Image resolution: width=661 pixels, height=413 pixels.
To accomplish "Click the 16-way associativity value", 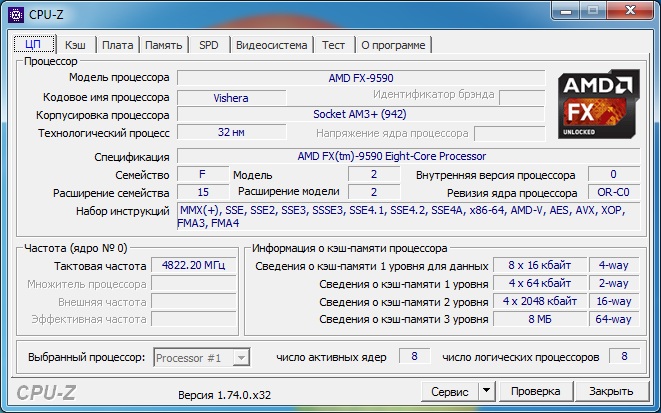I will pyautogui.click(x=614, y=301).
